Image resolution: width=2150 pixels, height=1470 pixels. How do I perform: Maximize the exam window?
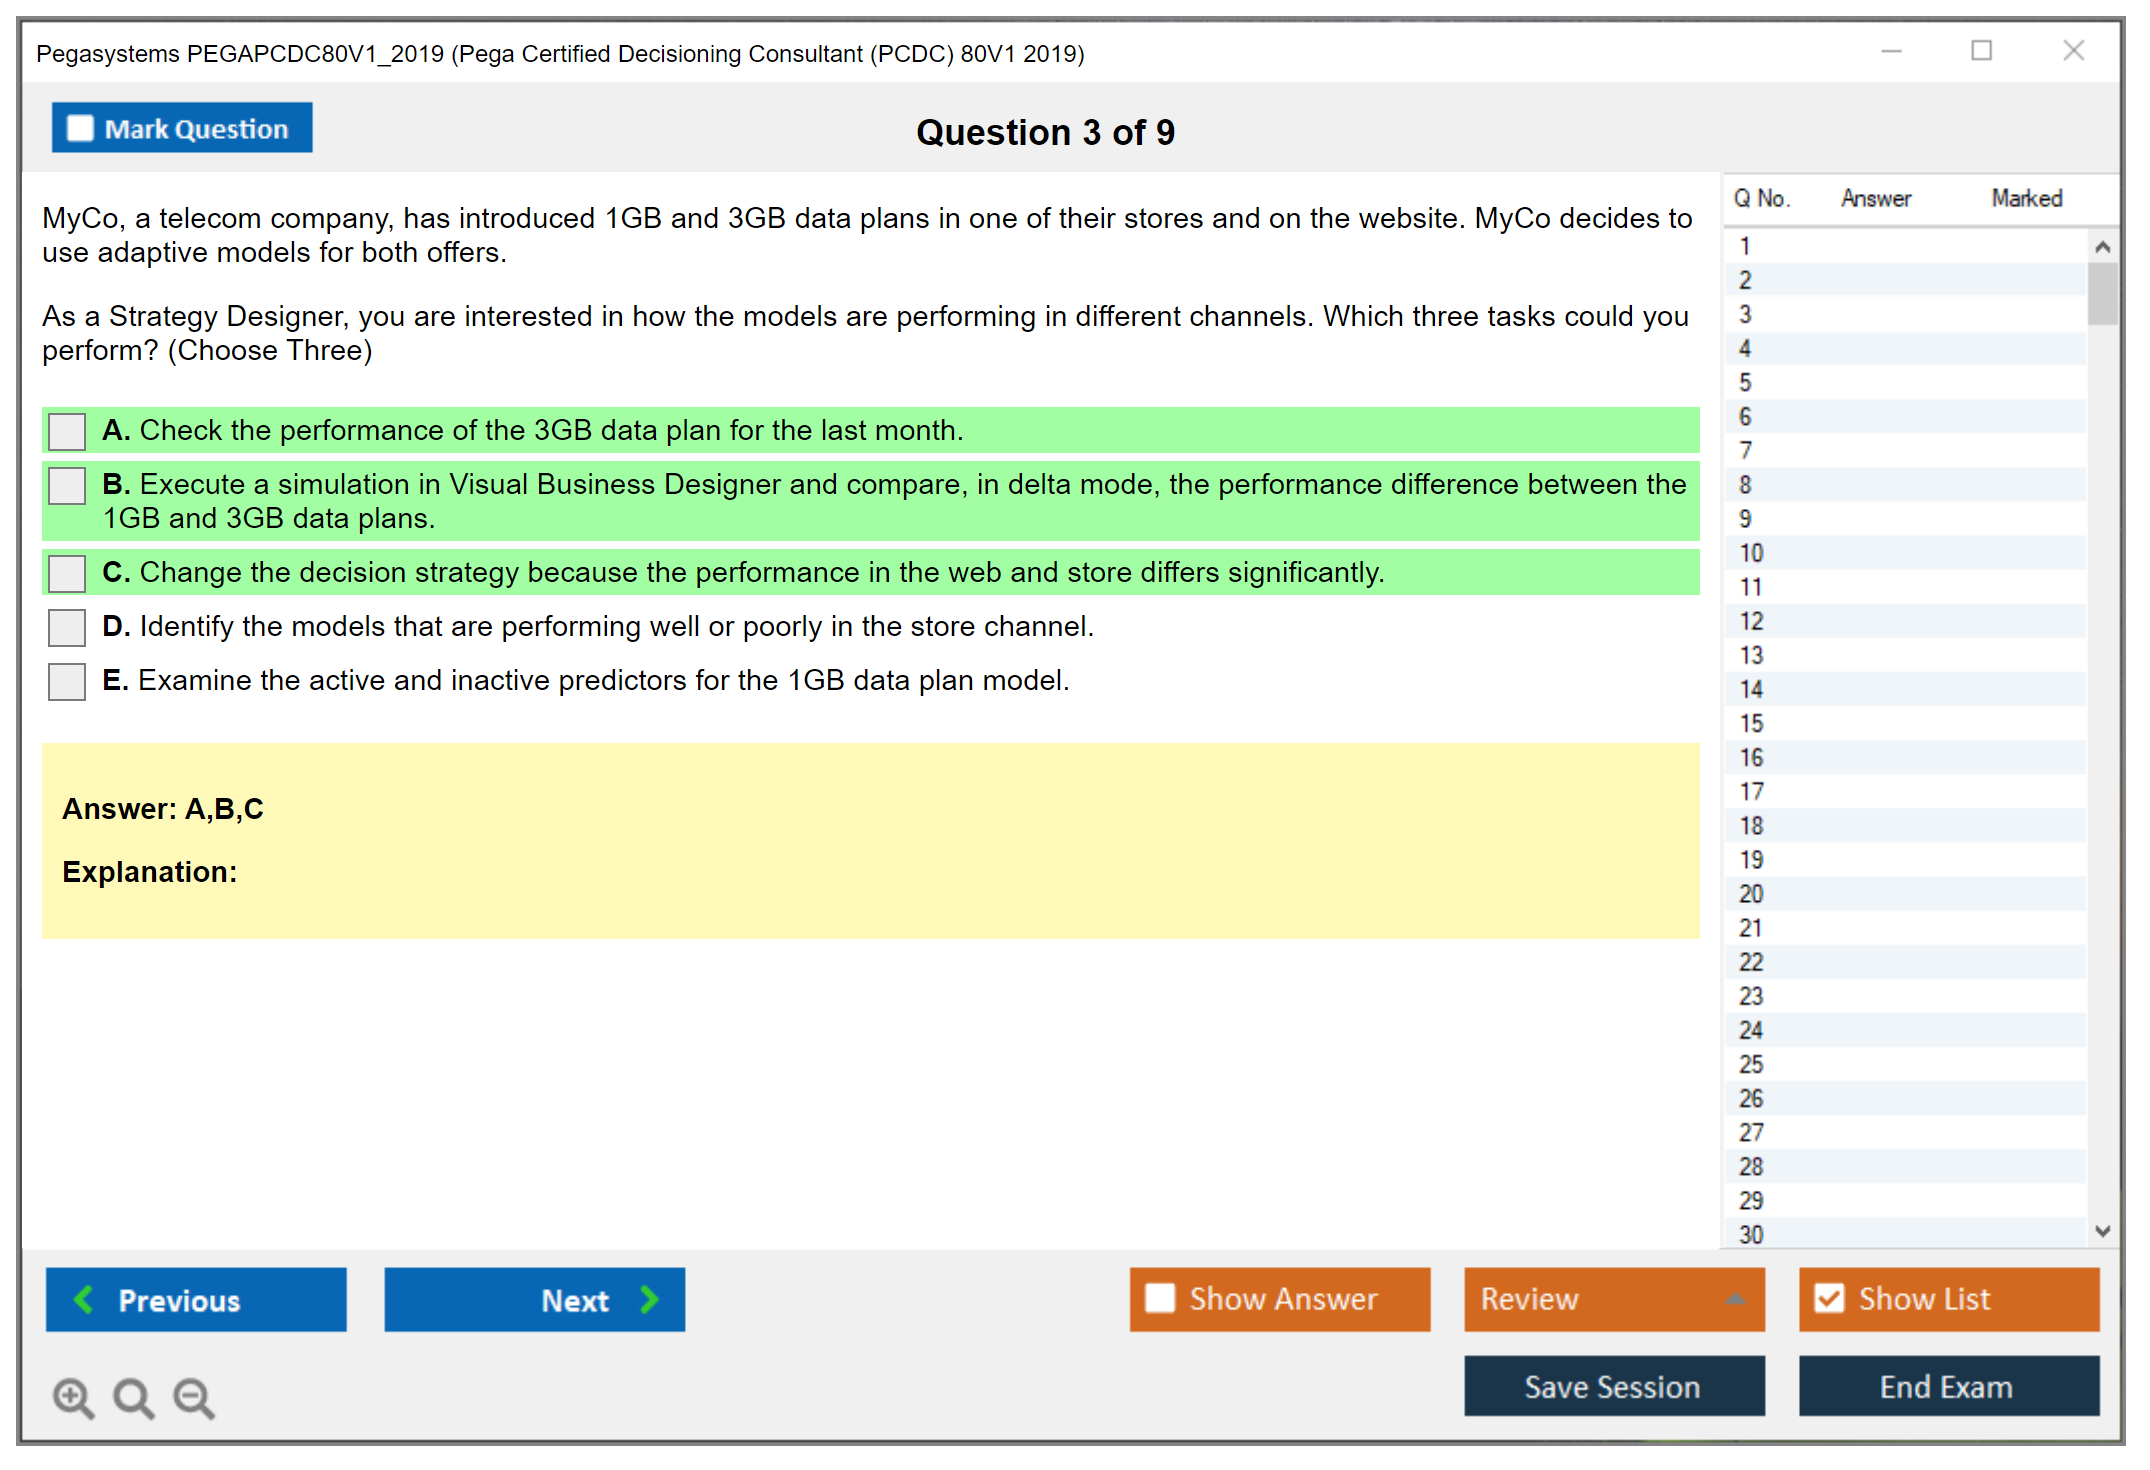(1981, 51)
